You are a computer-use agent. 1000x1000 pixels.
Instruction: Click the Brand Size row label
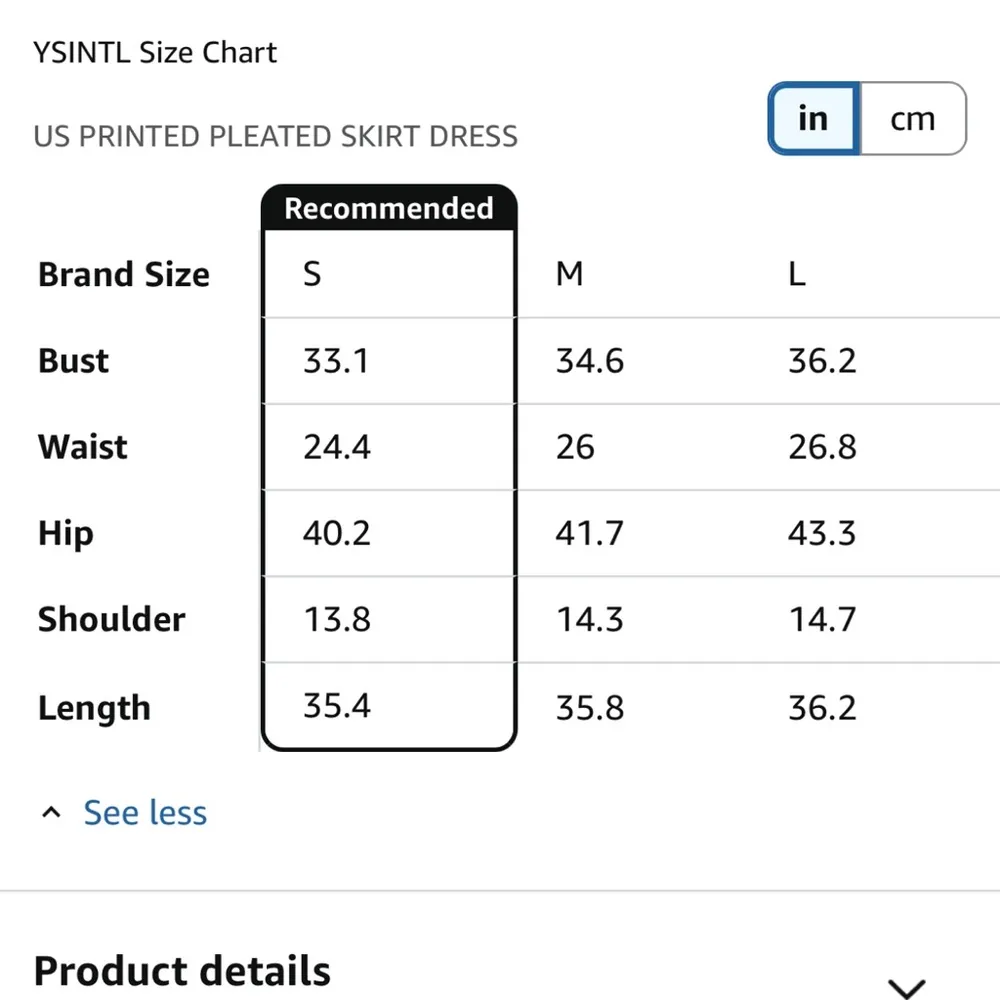pos(124,274)
